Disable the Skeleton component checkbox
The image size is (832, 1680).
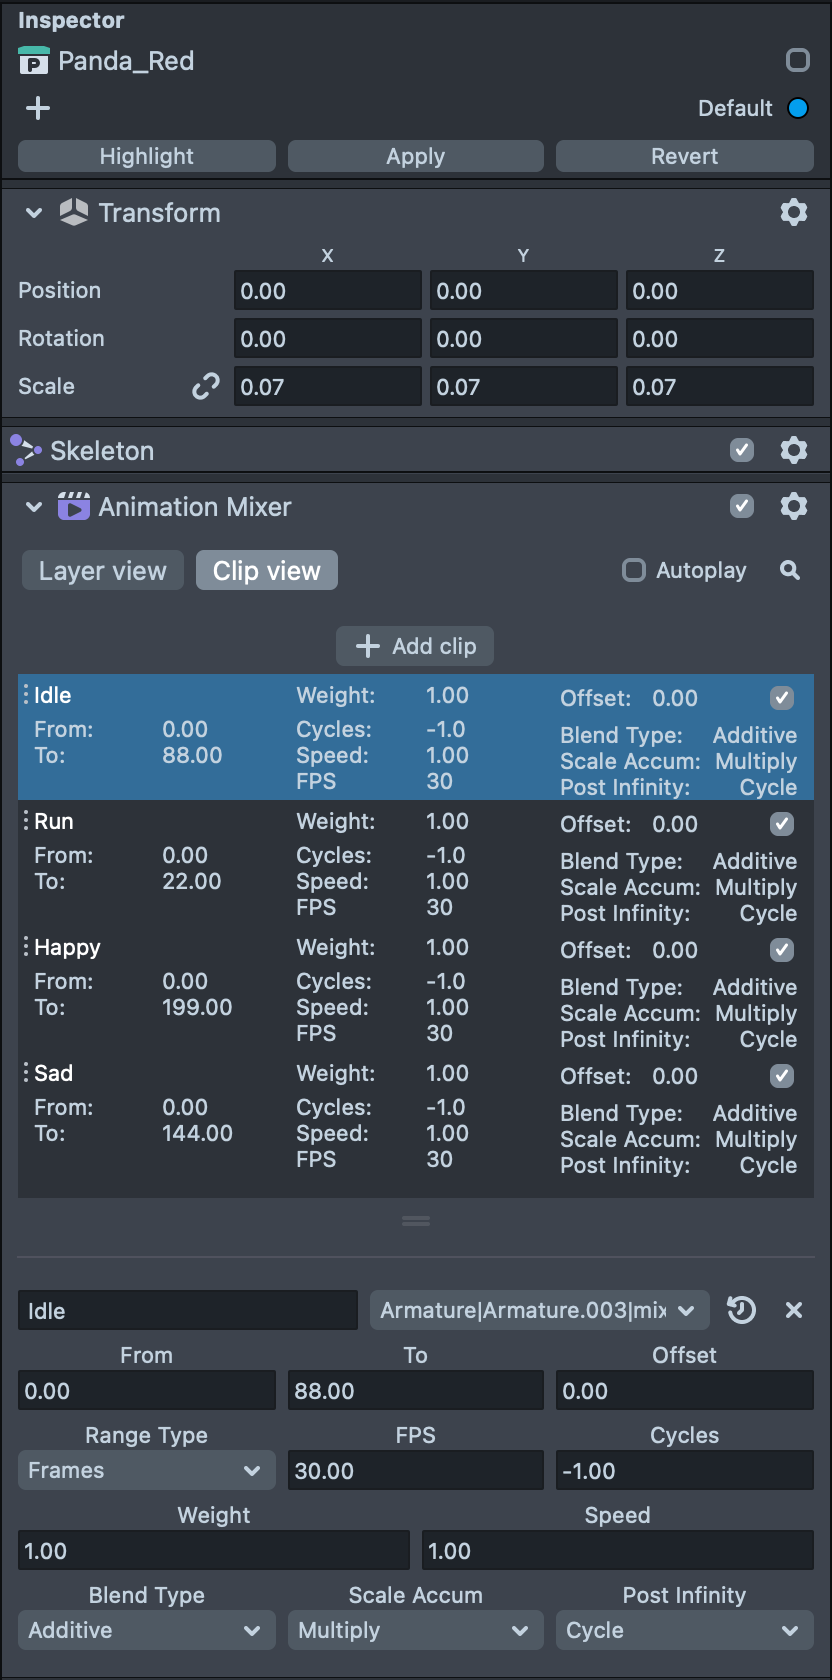(742, 450)
